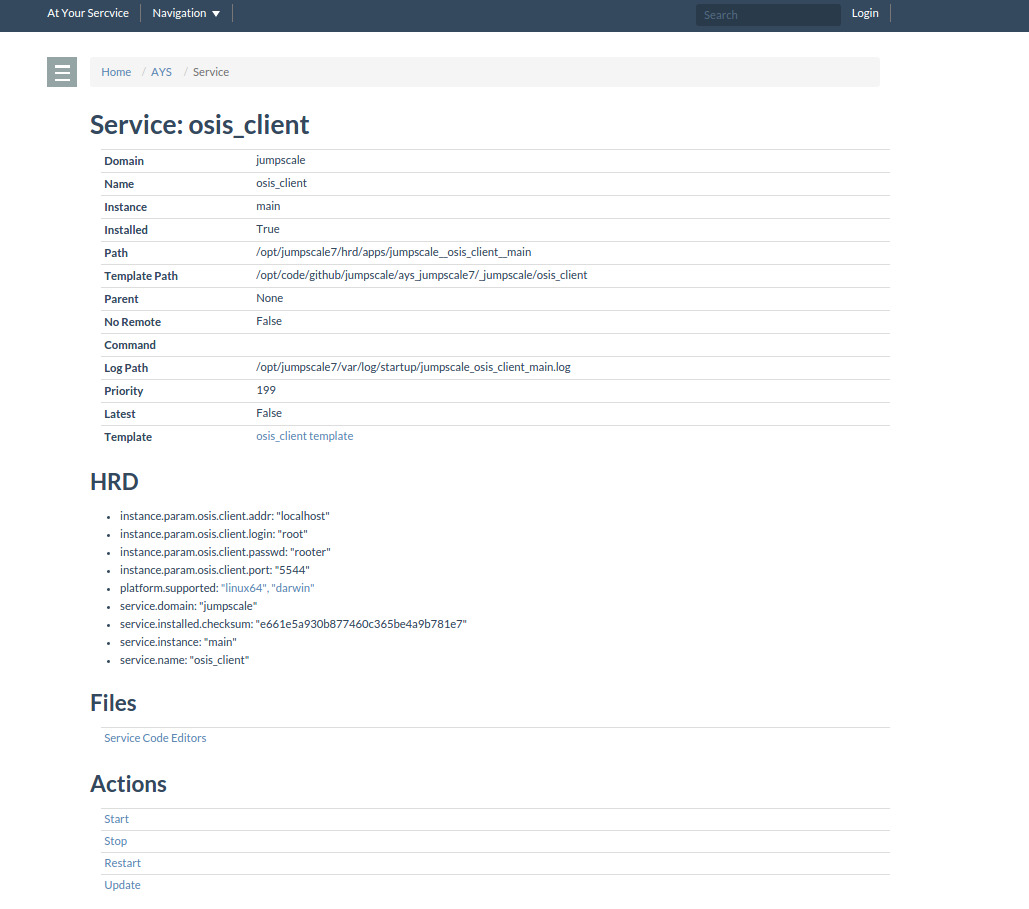This screenshot has height=909, width=1029.
Task: Click the Navigation caret arrow
Action: (x=216, y=14)
